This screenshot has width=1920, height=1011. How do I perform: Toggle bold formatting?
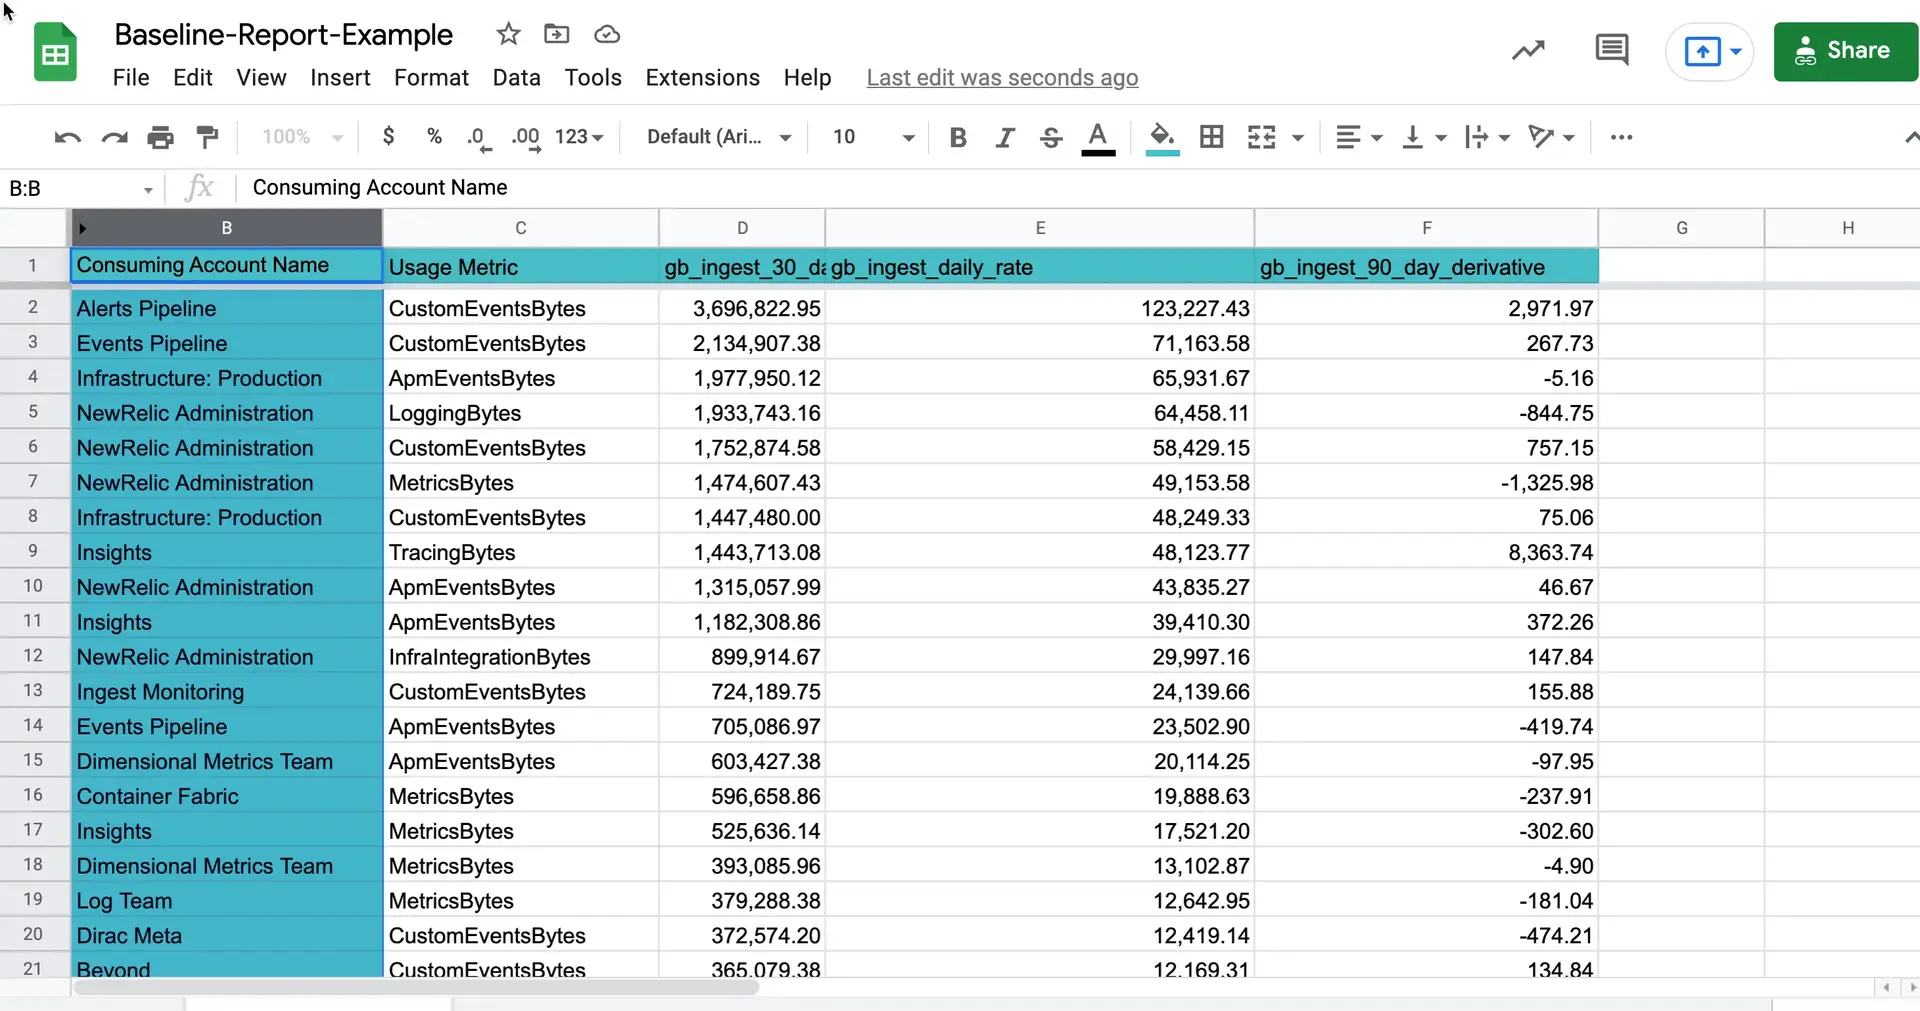pyautogui.click(x=957, y=137)
